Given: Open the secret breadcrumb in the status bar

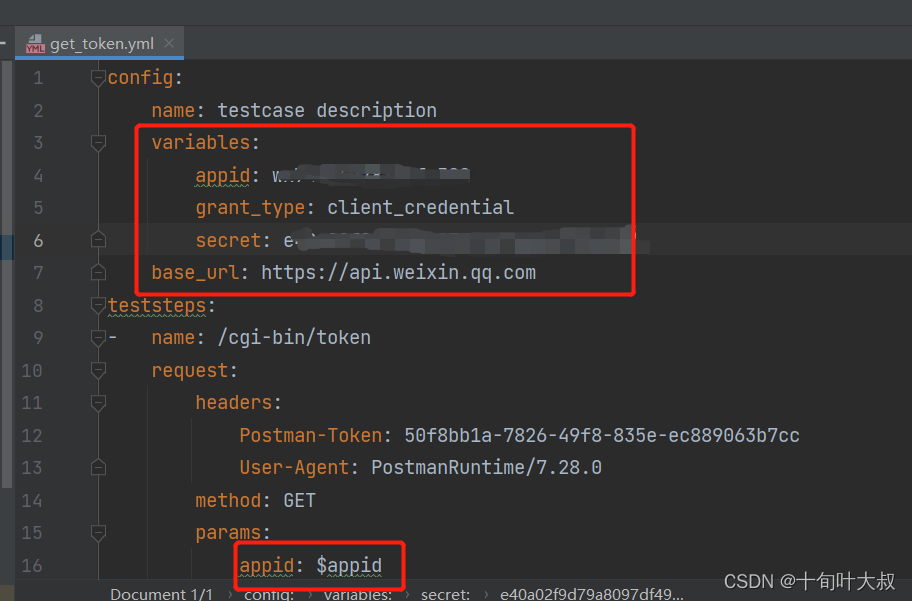Looking at the screenshot, I should tap(445, 594).
